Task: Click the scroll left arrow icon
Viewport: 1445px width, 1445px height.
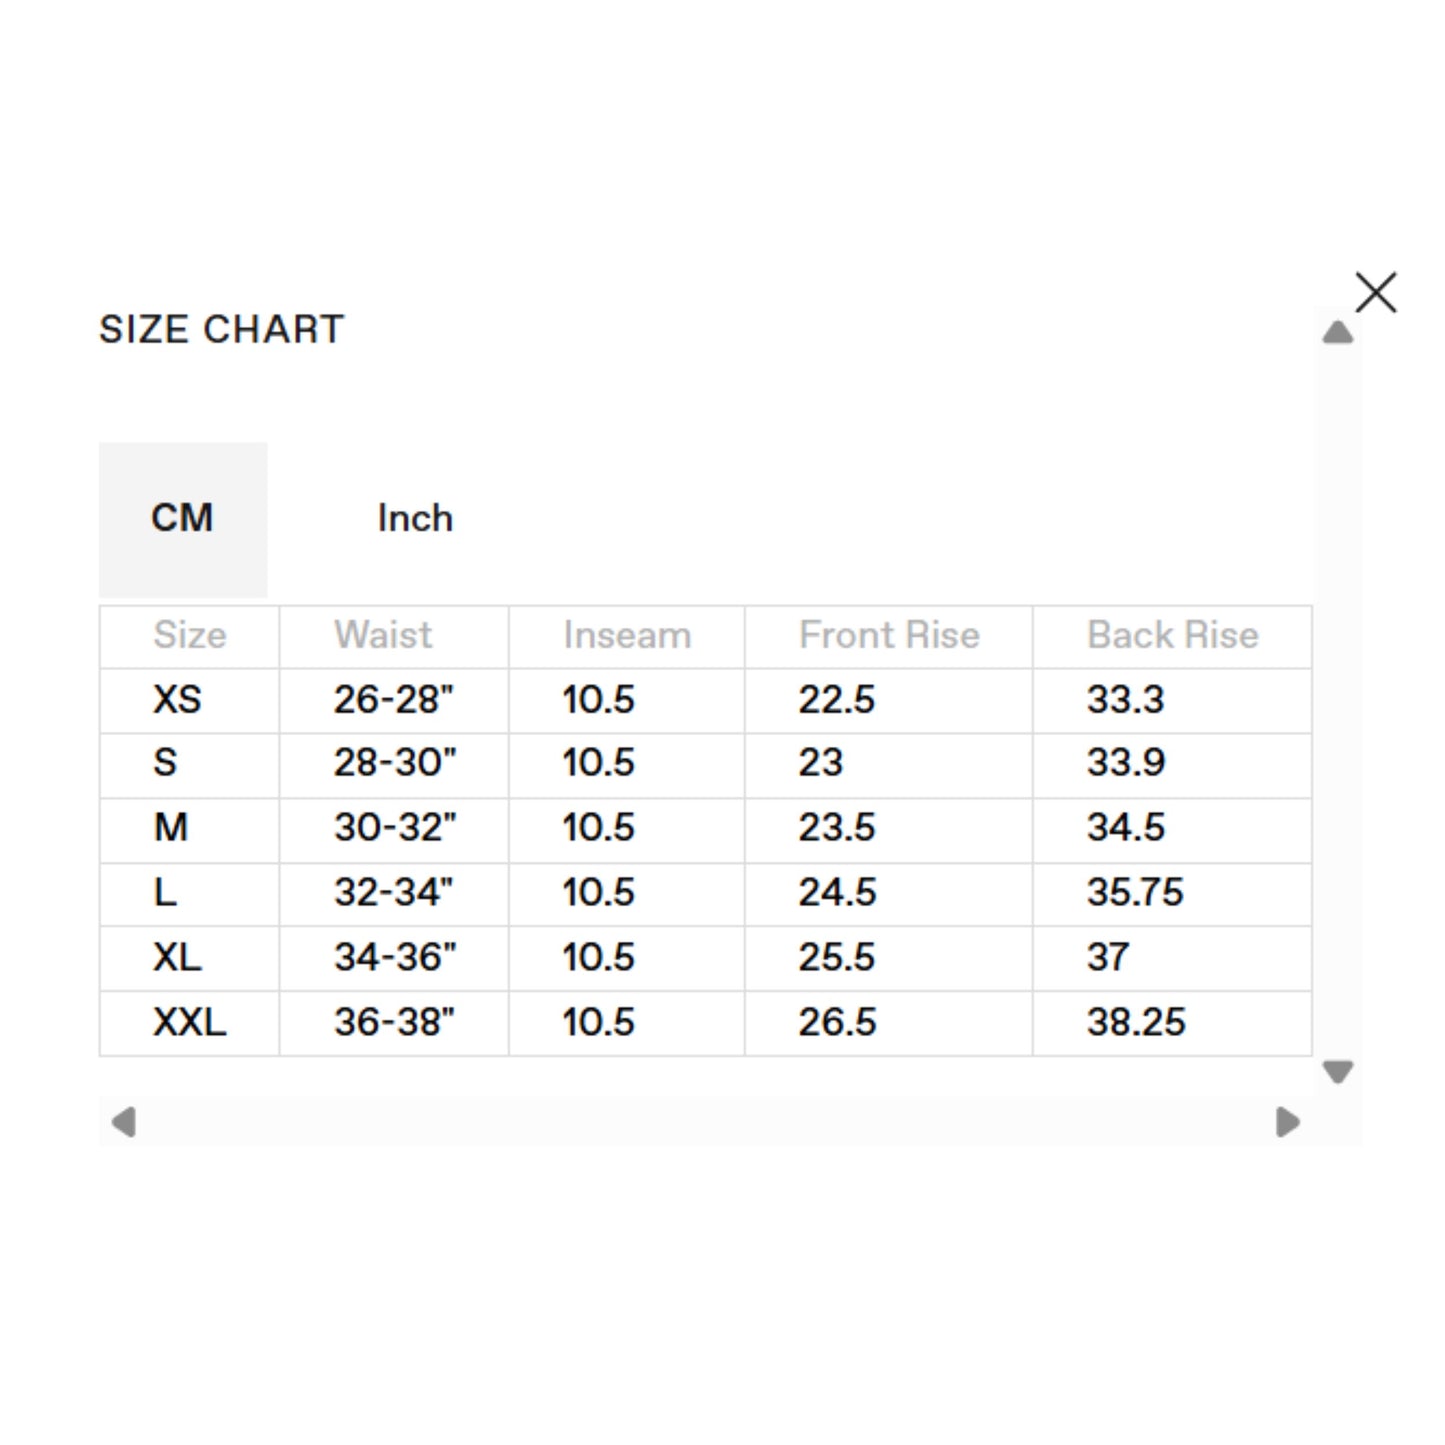Action: [x=124, y=1122]
